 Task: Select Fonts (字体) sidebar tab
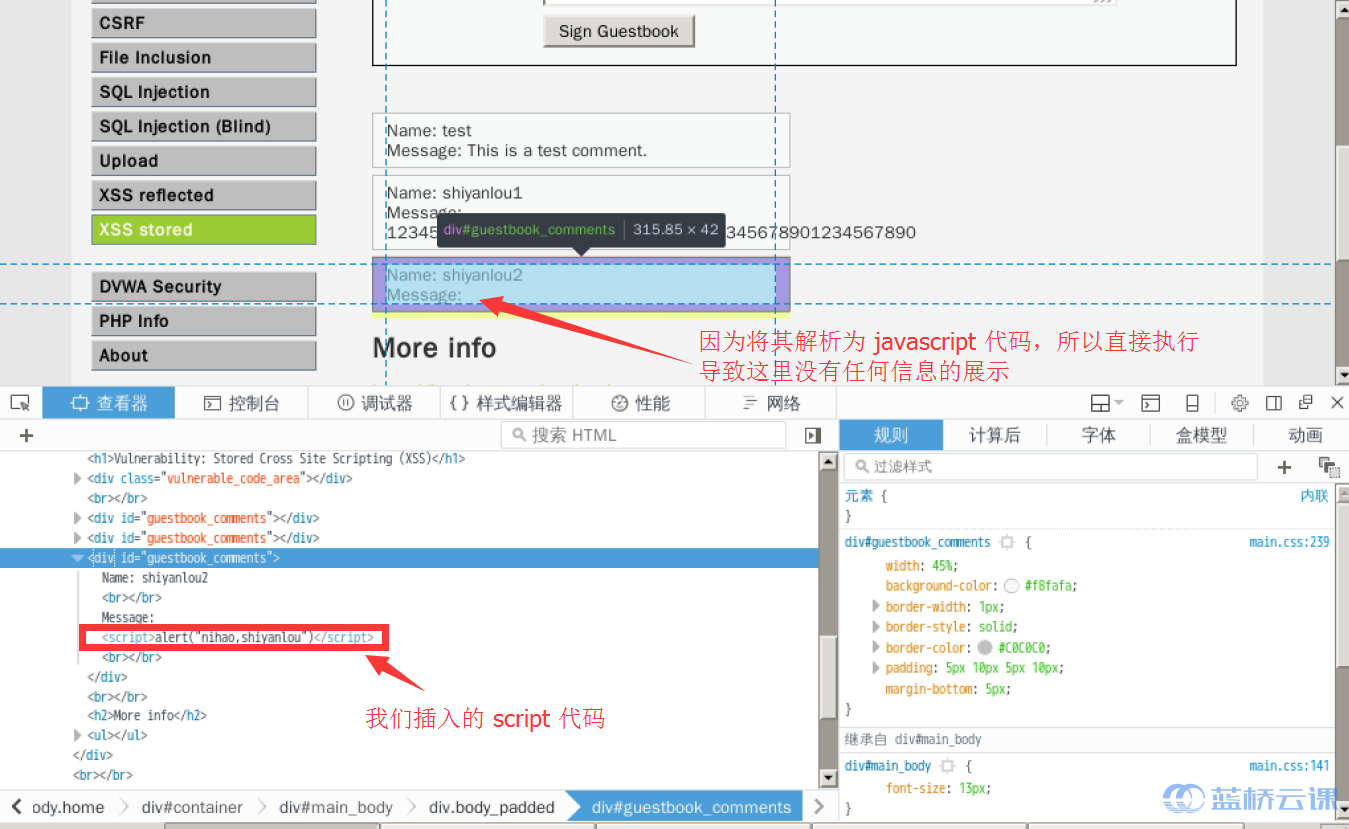[1098, 435]
